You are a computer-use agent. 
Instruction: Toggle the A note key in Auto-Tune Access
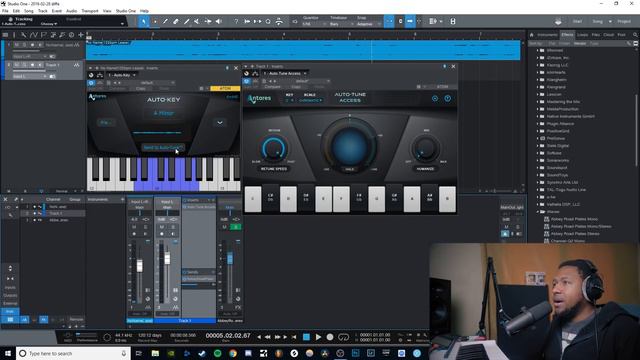tap(412, 199)
